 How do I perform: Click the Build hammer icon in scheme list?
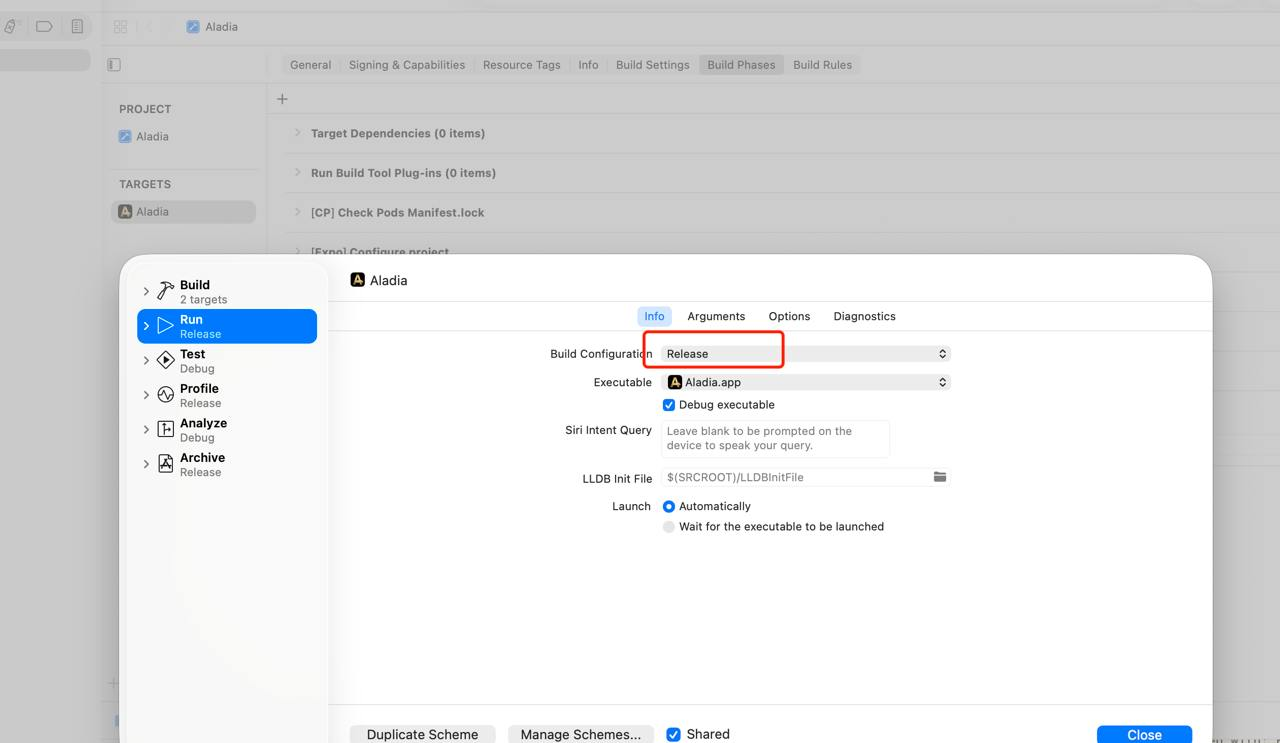click(166, 291)
